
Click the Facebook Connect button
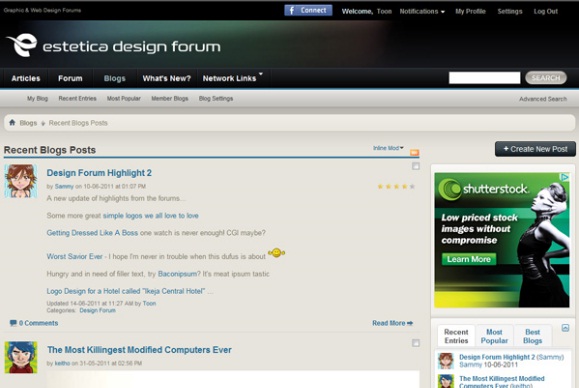(x=308, y=10)
